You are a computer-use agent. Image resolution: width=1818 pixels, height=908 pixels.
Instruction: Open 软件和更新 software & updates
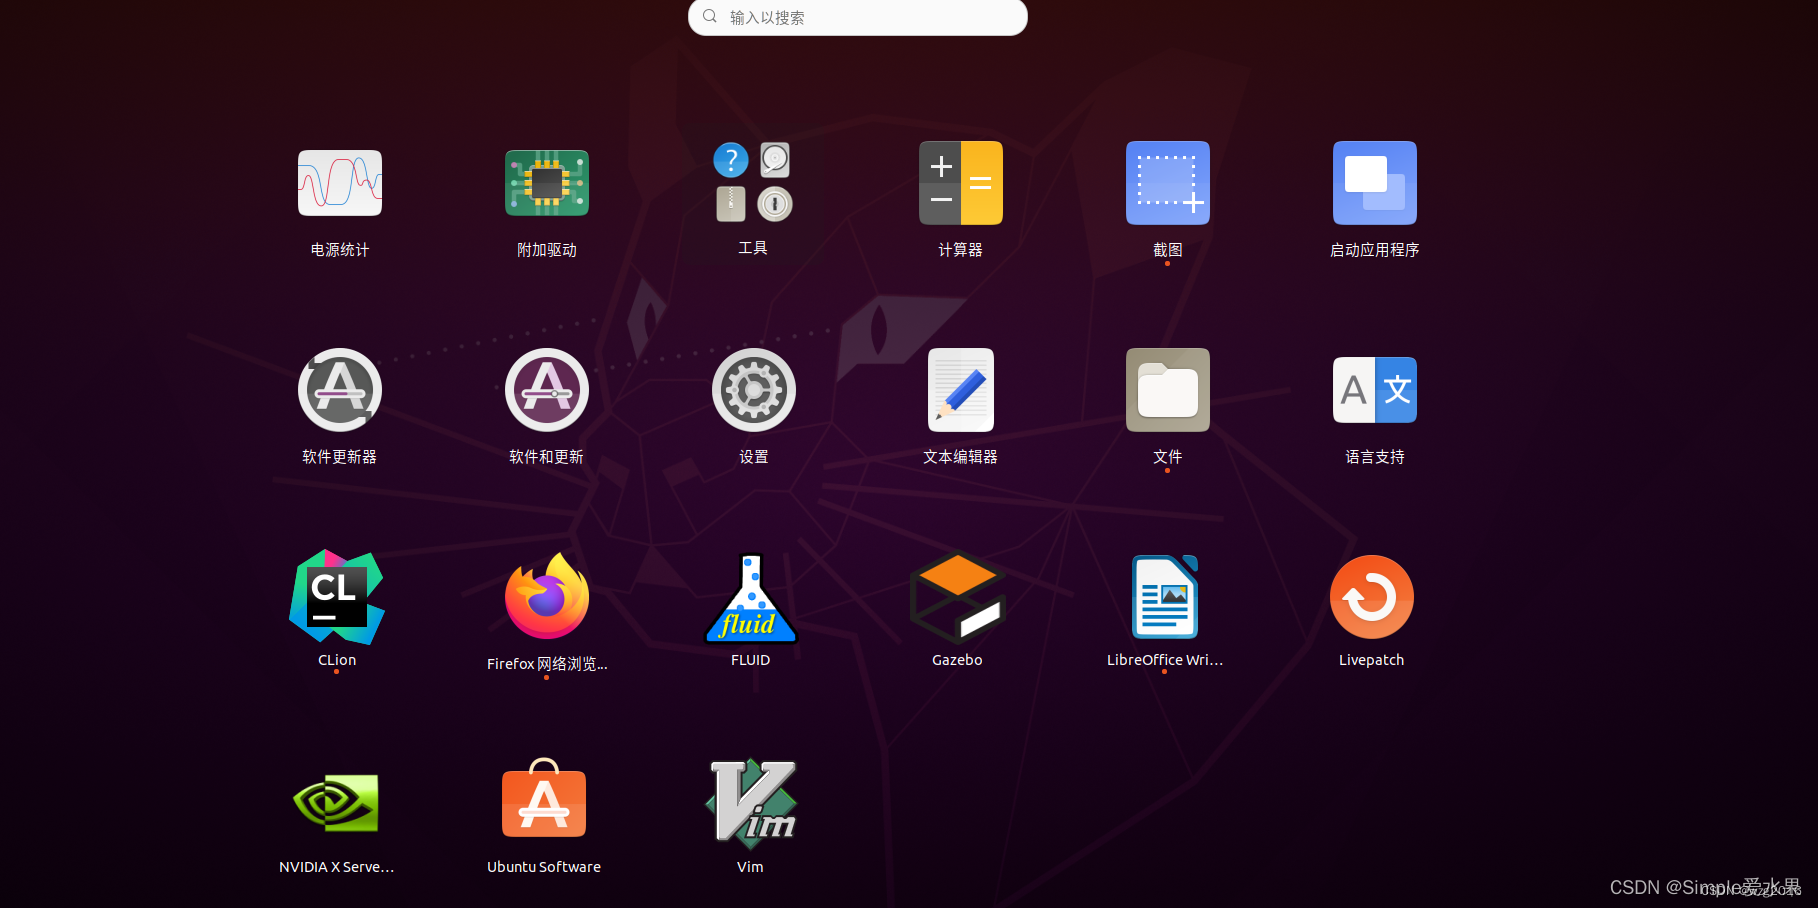tap(546, 390)
